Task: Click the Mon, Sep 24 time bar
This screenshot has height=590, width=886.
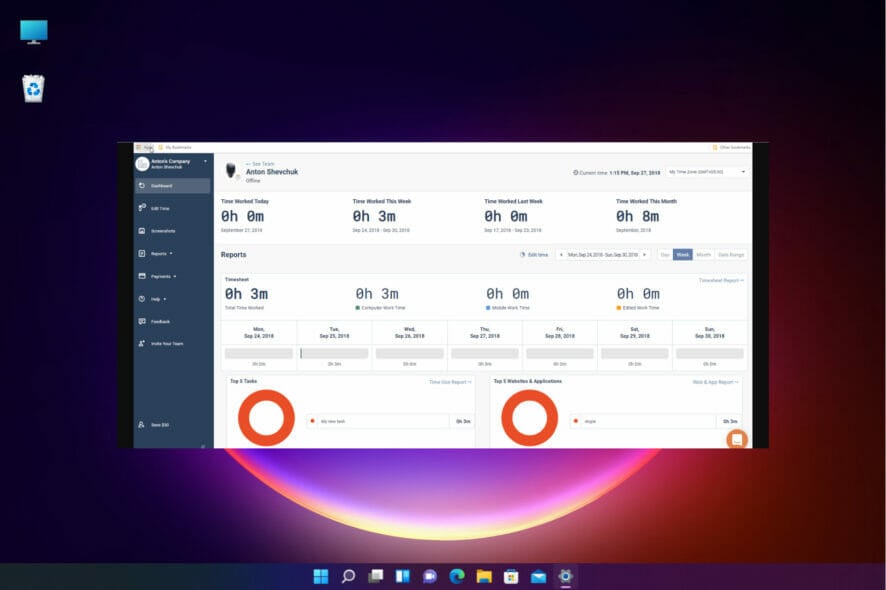Action: coord(259,354)
